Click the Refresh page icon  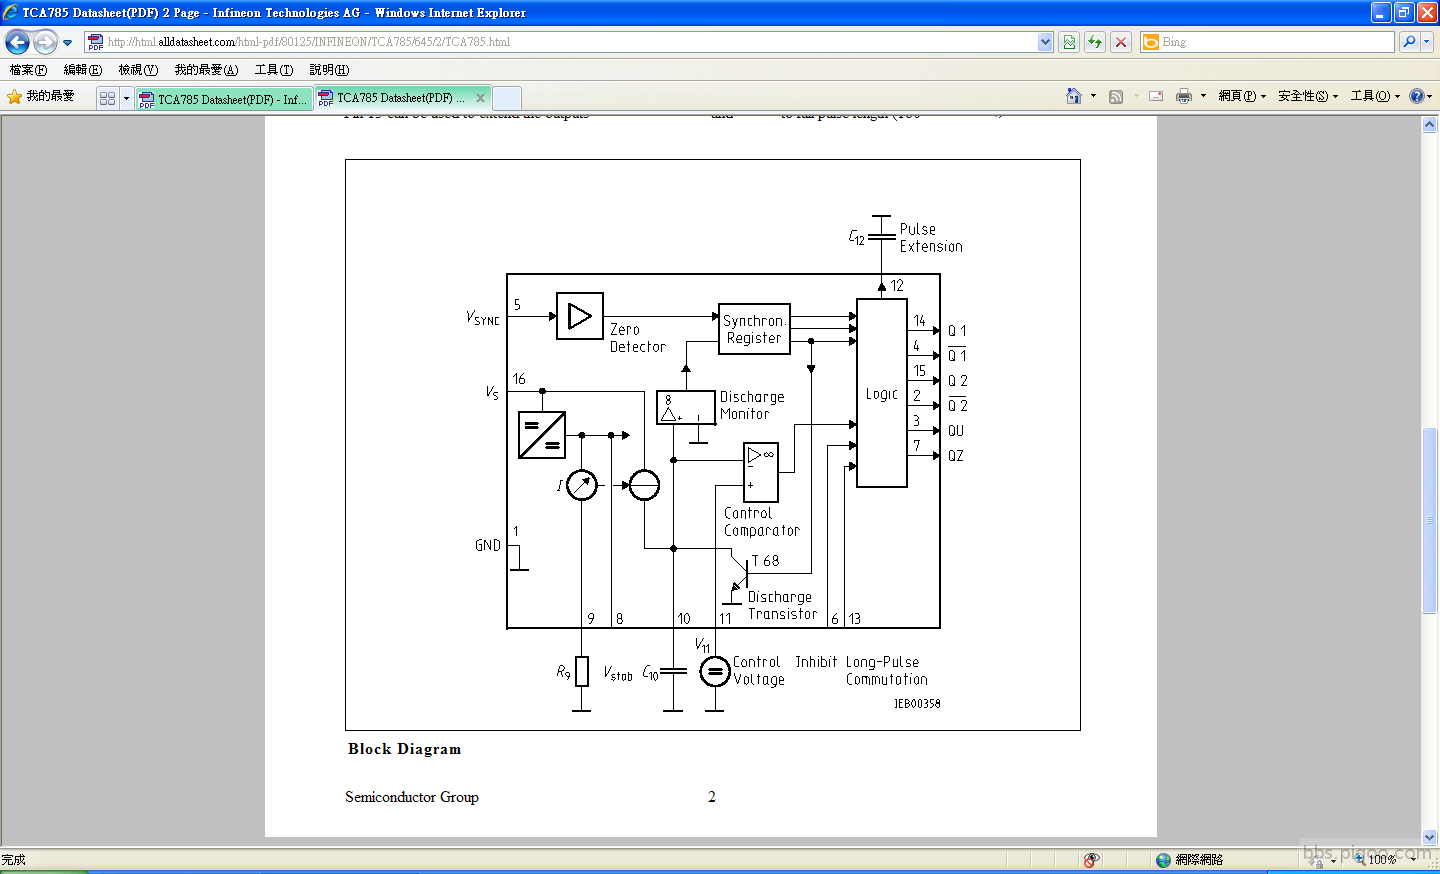(x=1095, y=42)
